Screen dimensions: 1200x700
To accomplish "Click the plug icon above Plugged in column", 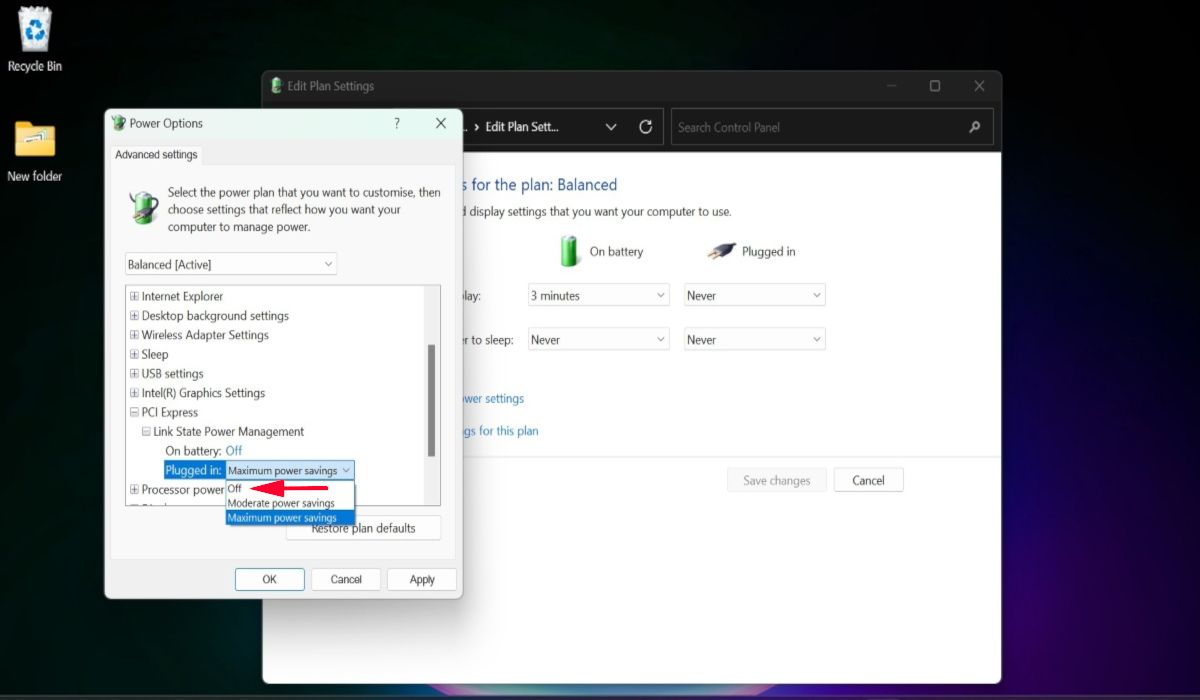I will [x=719, y=251].
